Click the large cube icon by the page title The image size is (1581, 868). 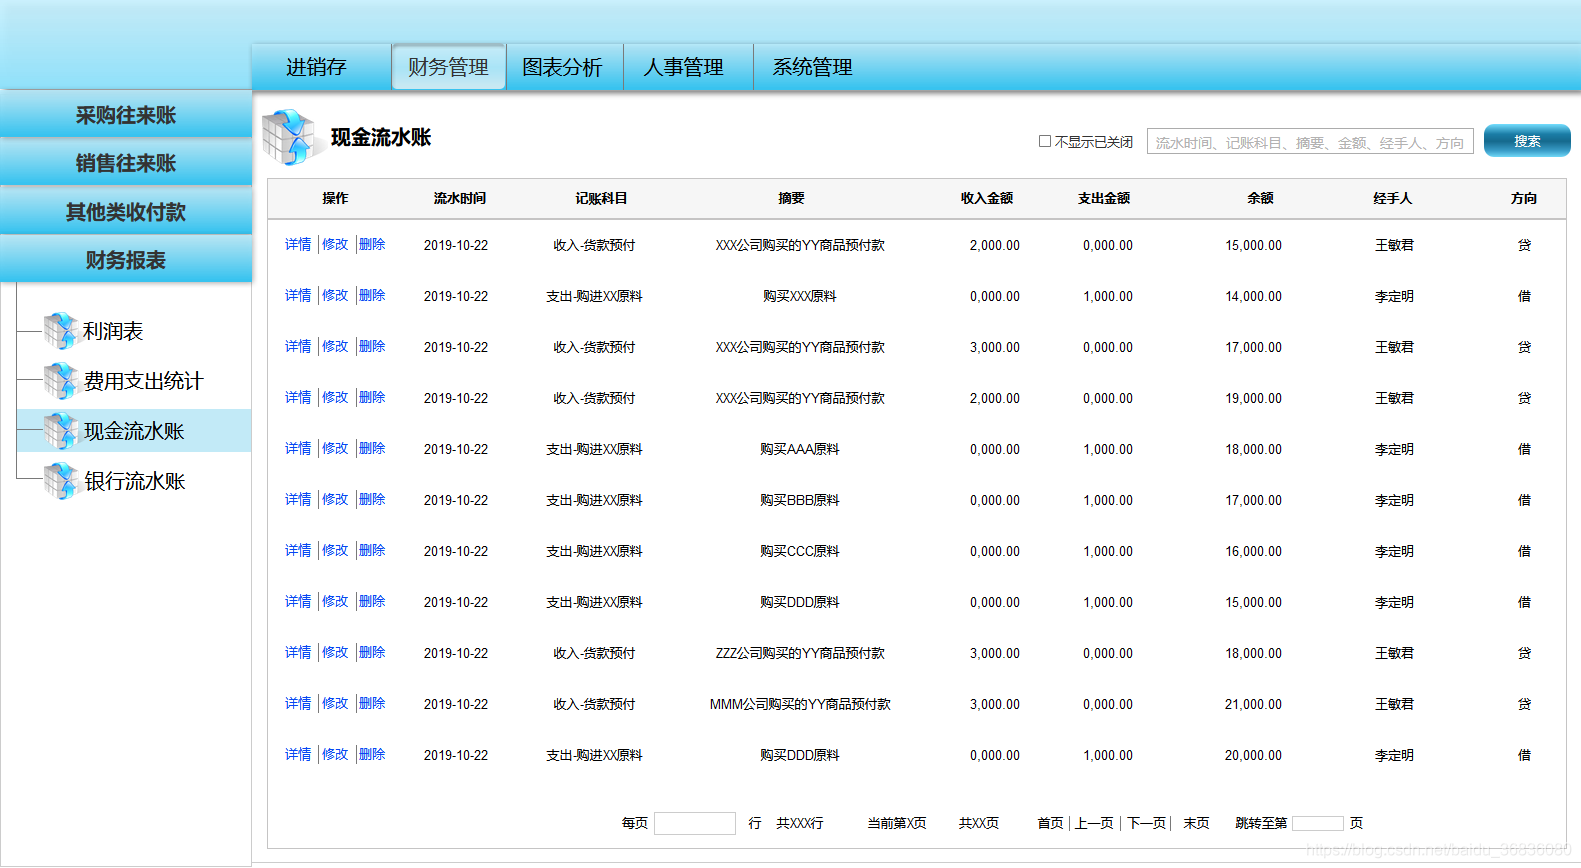(289, 138)
